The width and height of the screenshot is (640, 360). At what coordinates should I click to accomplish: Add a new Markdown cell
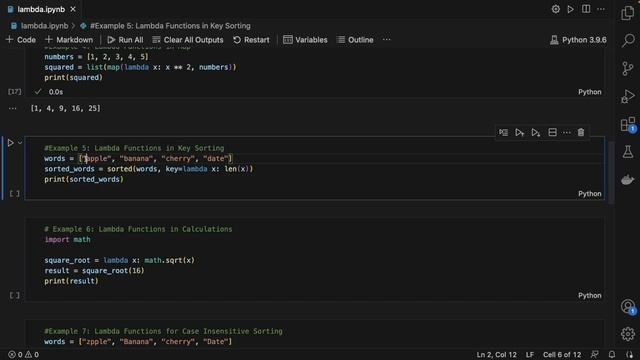pyautogui.click(x=69, y=40)
